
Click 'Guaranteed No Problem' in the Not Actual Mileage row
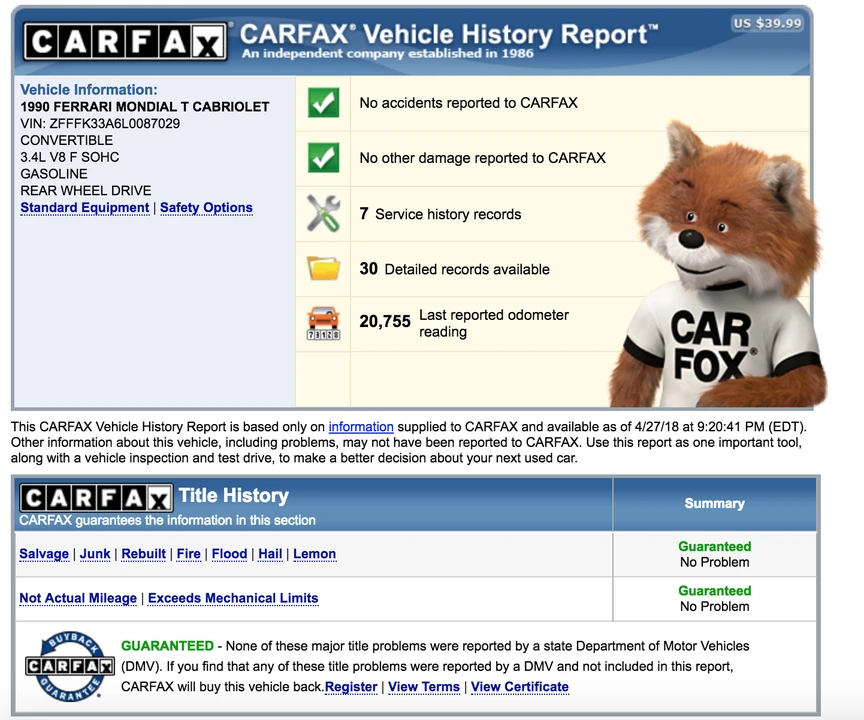coord(715,598)
